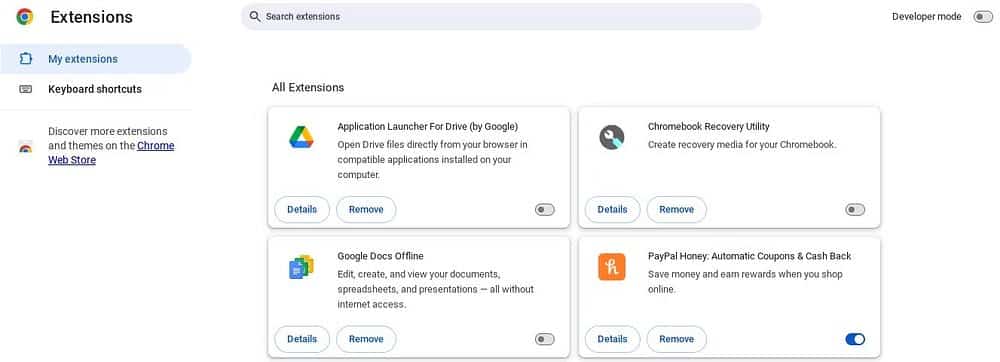Open Details for Google Docs Offline
The height and width of the screenshot is (362, 1000).
(x=302, y=339)
